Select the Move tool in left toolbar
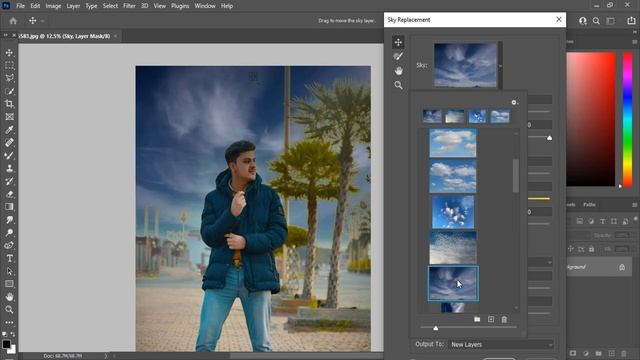 point(9,53)
